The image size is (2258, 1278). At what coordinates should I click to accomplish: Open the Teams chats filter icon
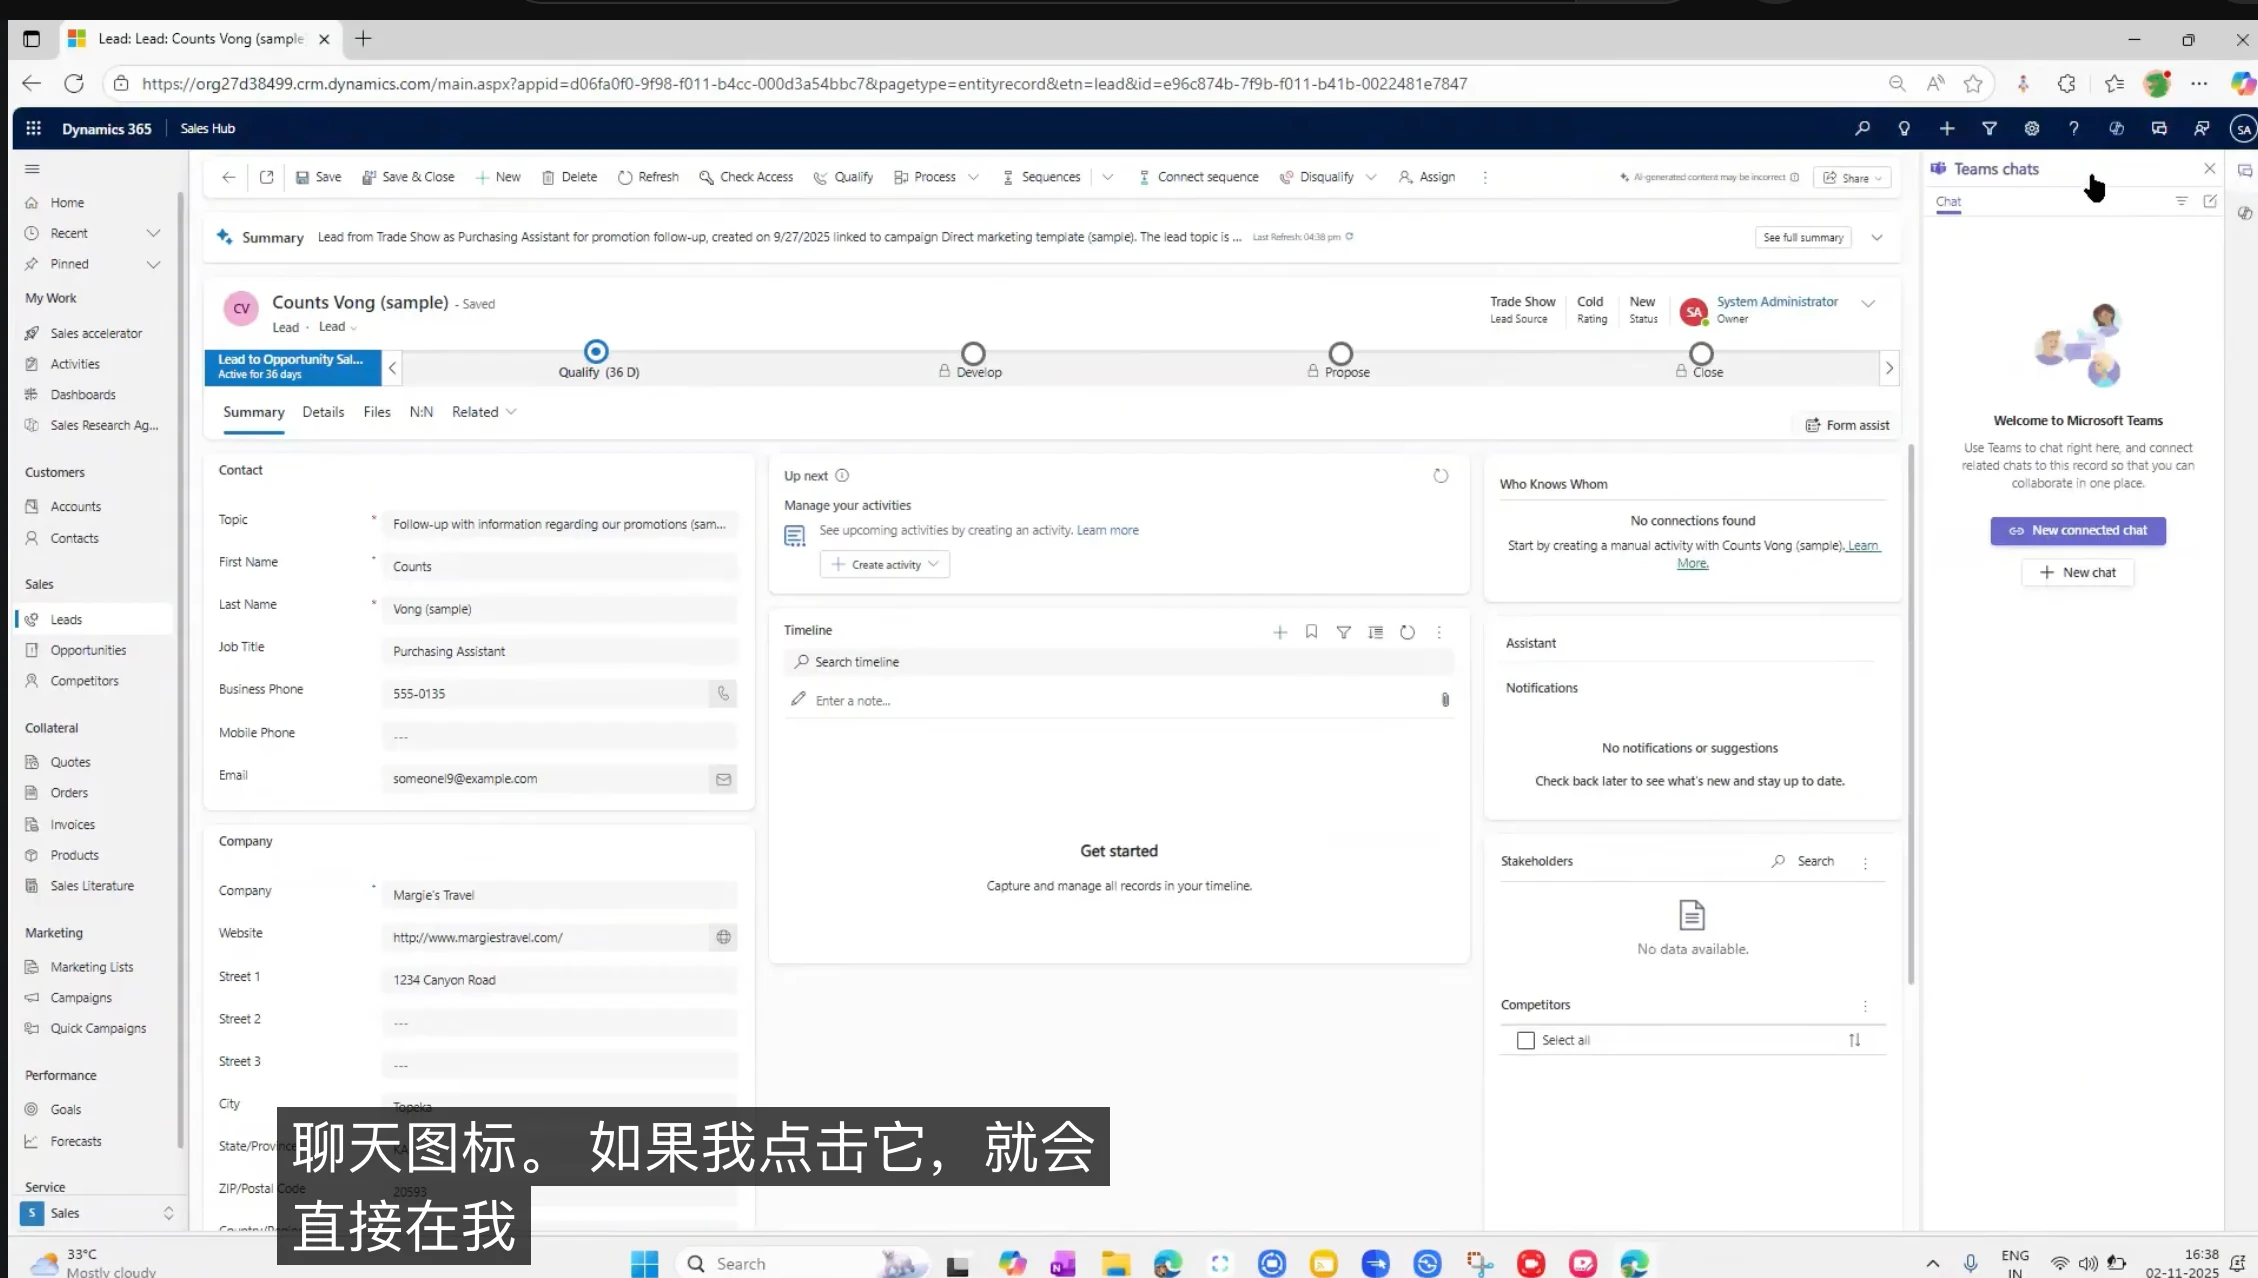(2182, 201)
